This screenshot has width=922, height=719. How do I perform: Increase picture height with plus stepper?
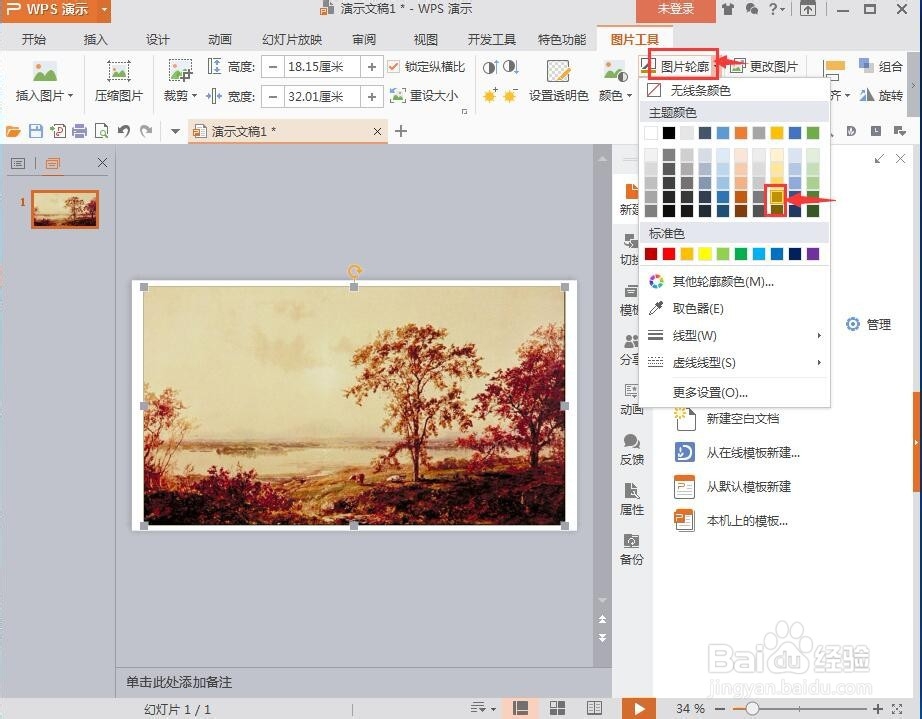[372, 67]
